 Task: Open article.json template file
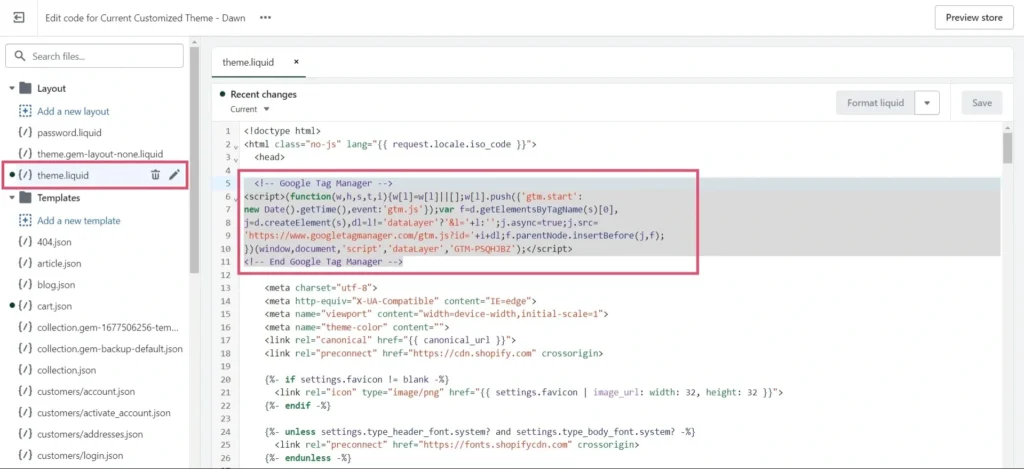(x=59, y=264)
